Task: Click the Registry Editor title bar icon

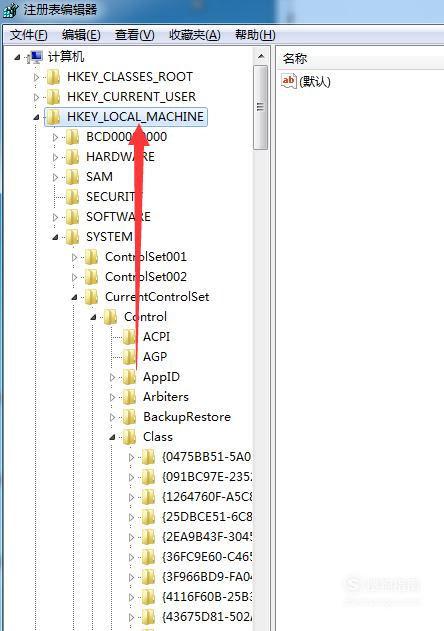Action: [10, 10]
